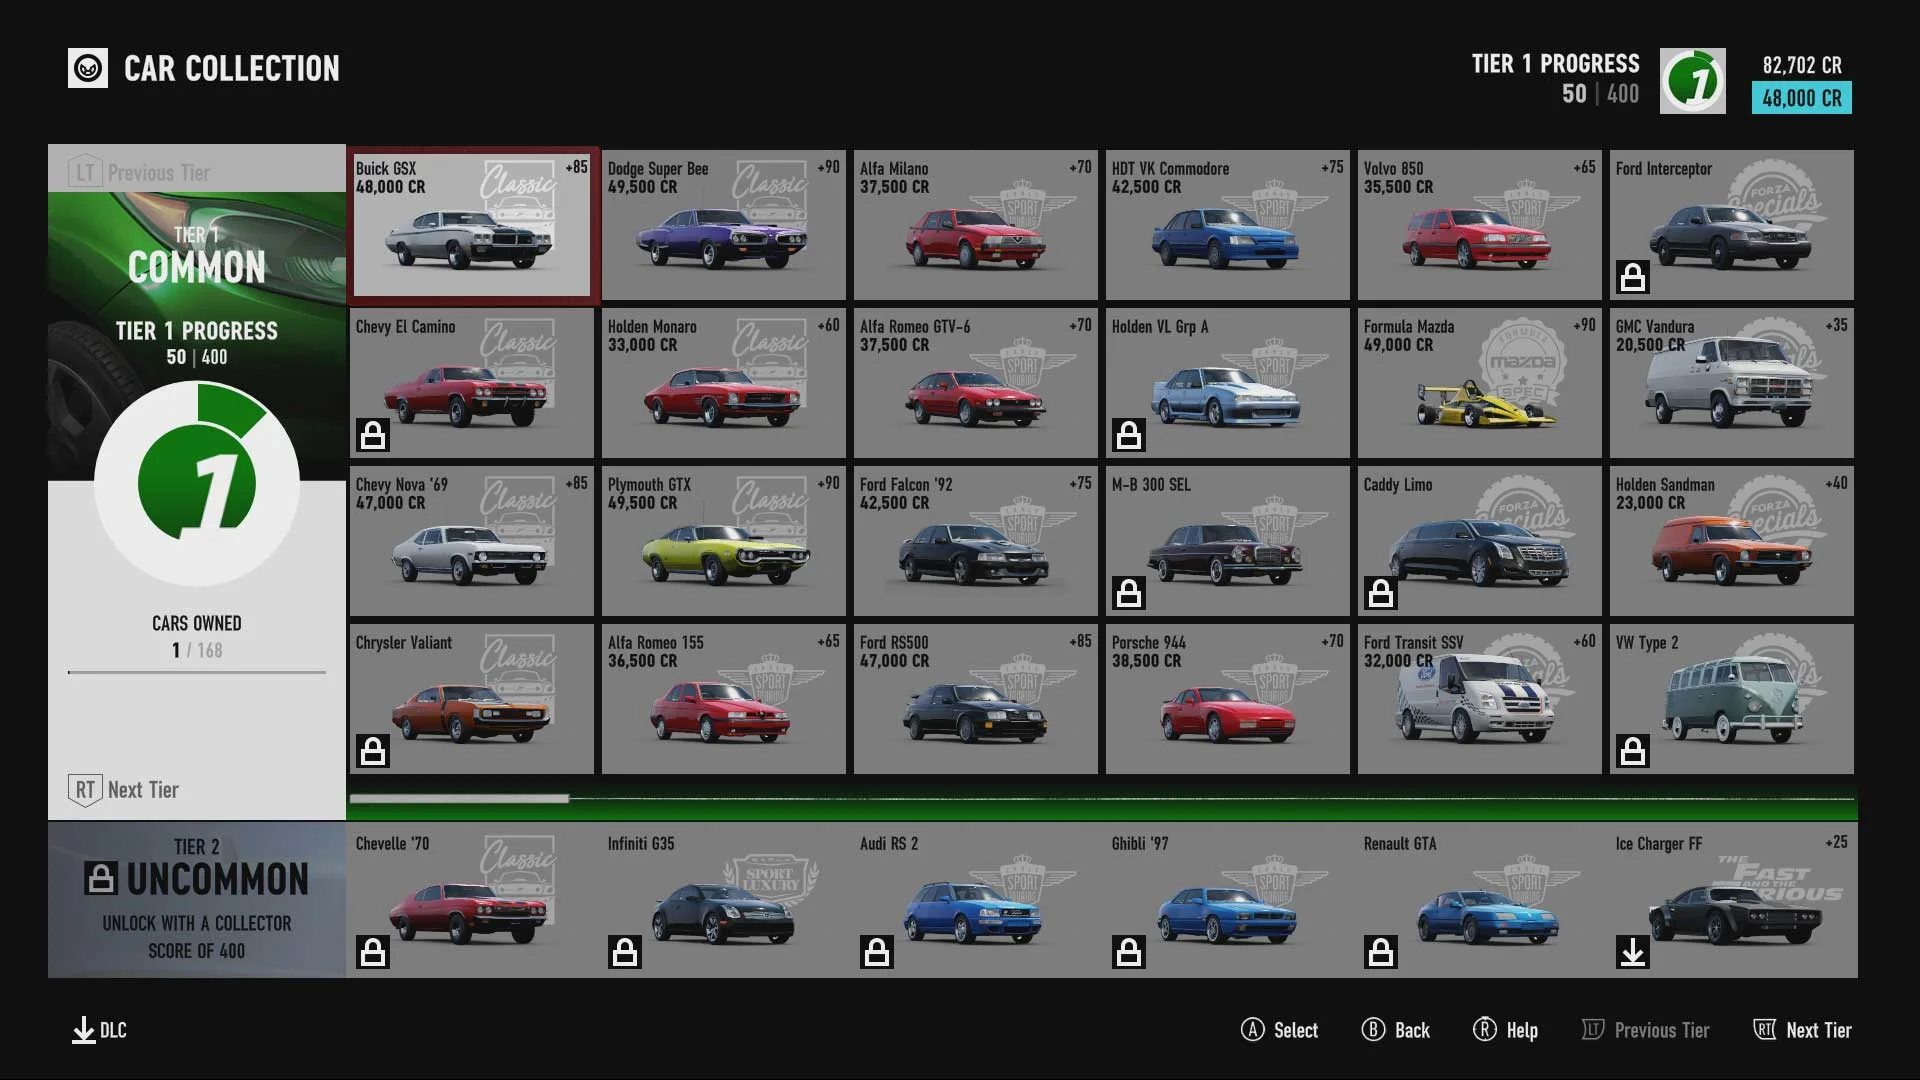Choose the GMC Vandura tile
The image size is (1920, 1080).
(x=1732, y=383)
